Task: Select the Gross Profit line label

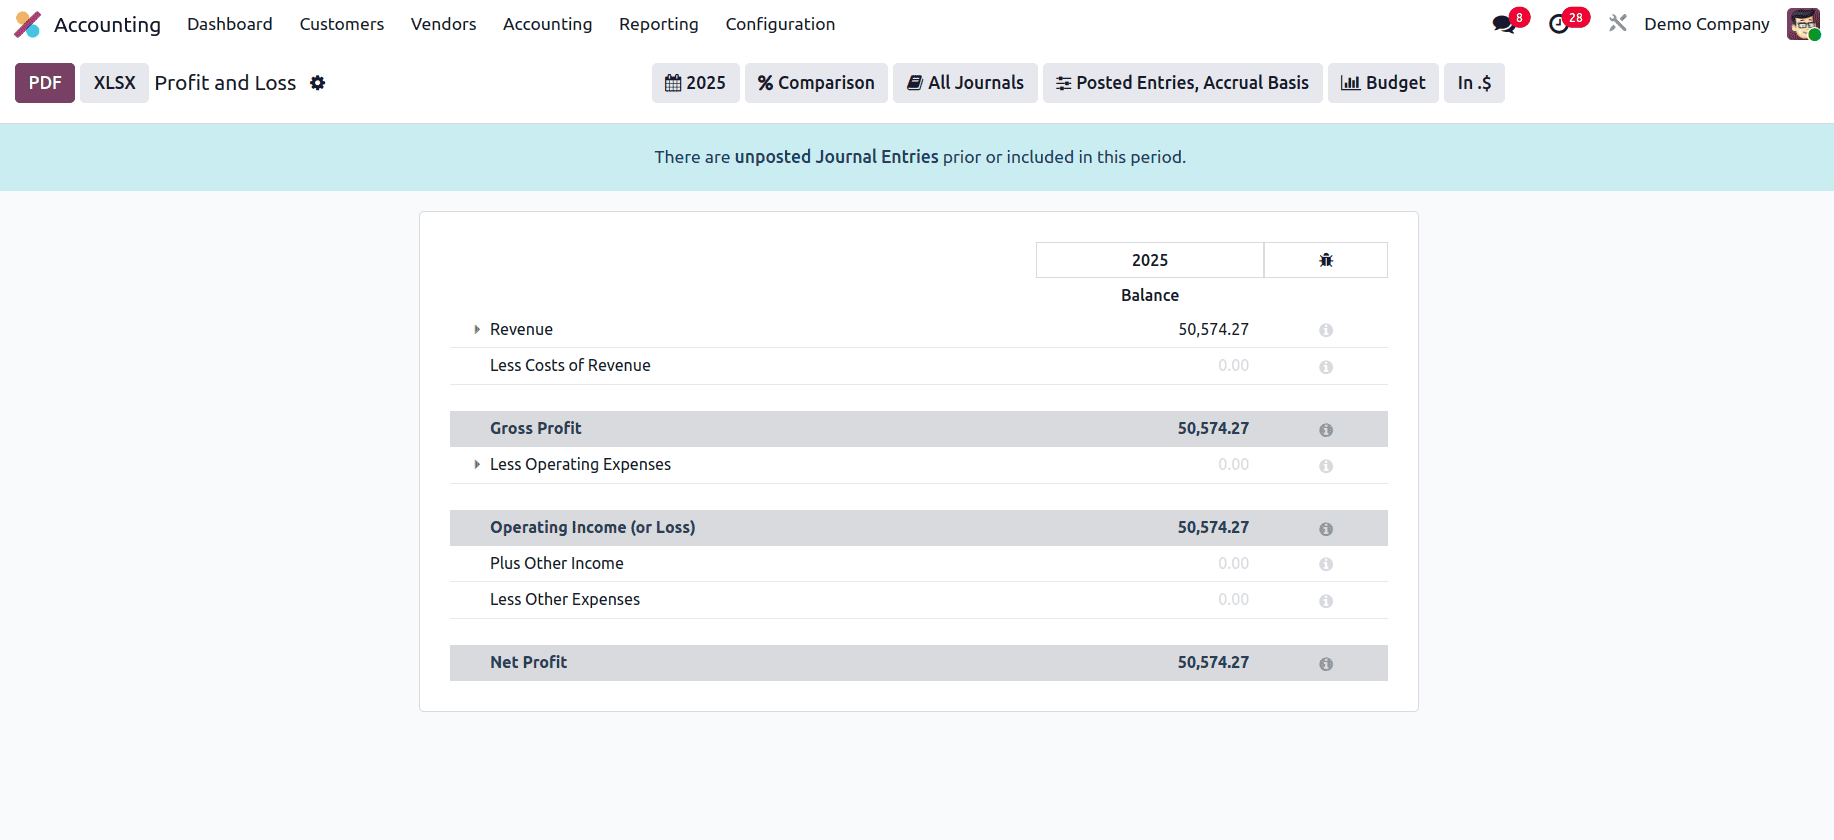Action: point(535,428)
